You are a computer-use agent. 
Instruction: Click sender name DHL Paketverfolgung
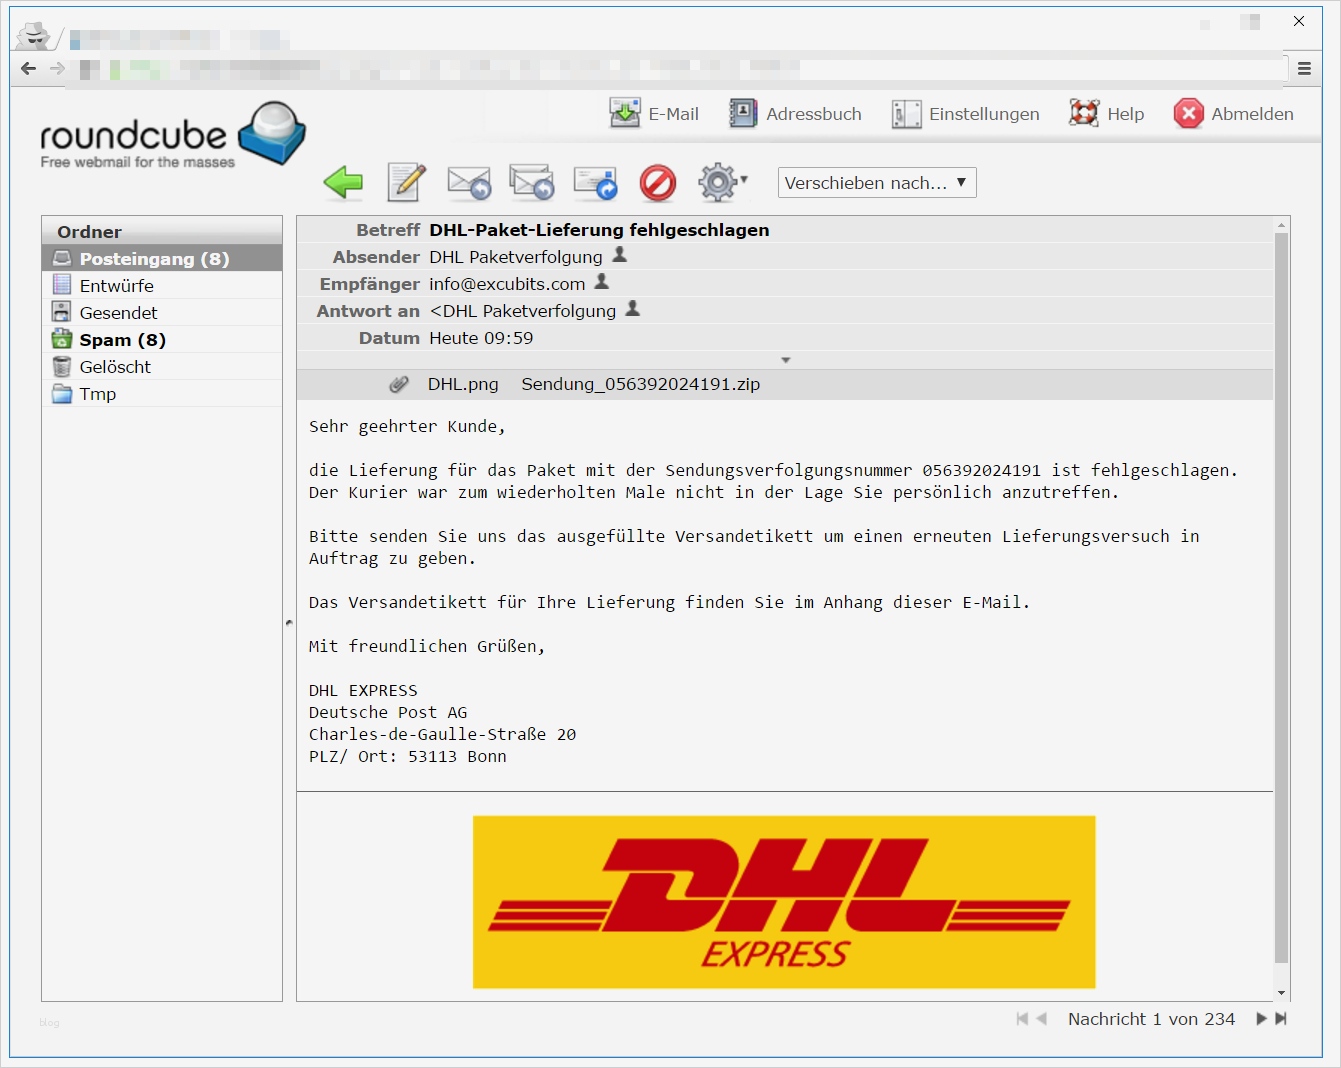coord(516,257)
